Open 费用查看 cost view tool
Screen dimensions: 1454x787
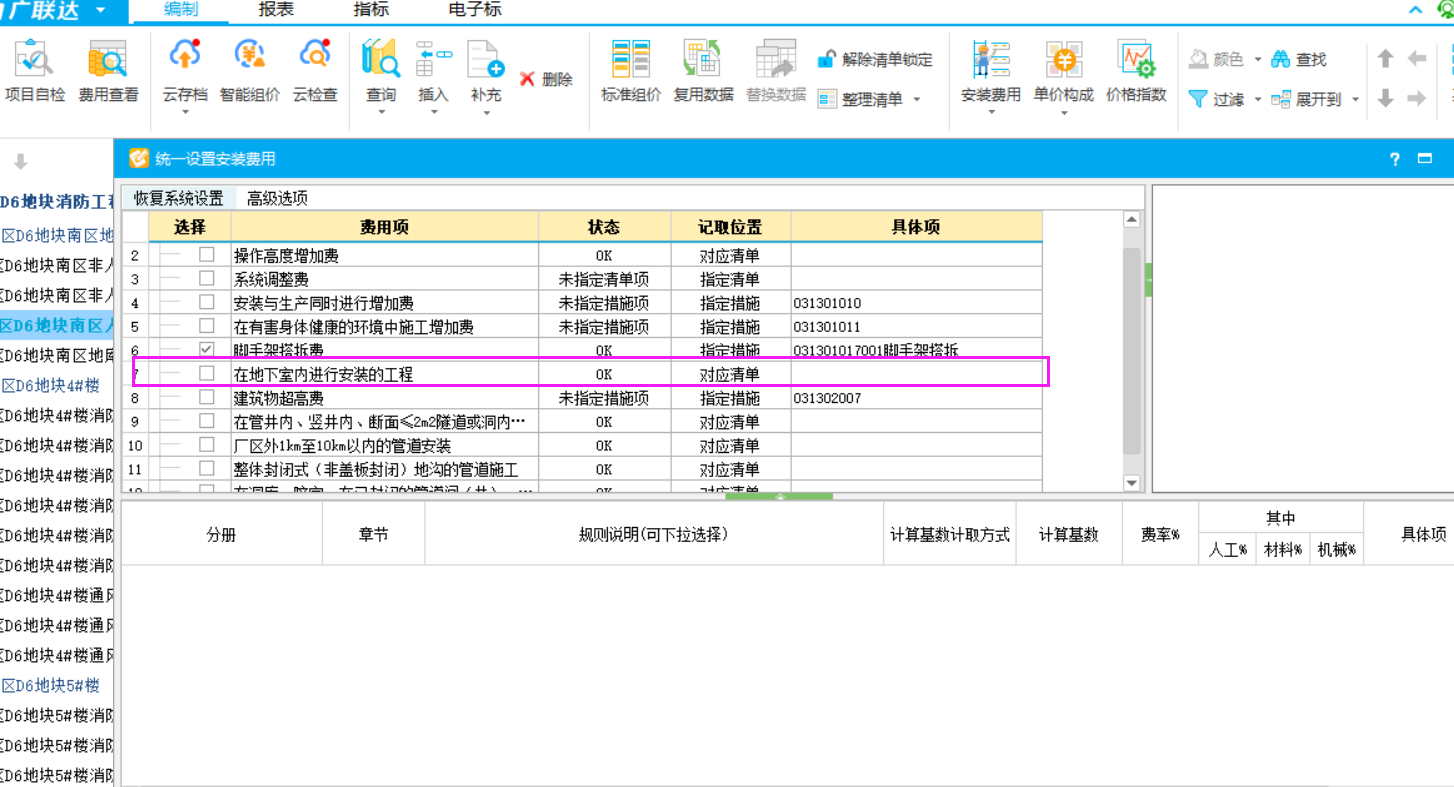click(x=108, y=72)
